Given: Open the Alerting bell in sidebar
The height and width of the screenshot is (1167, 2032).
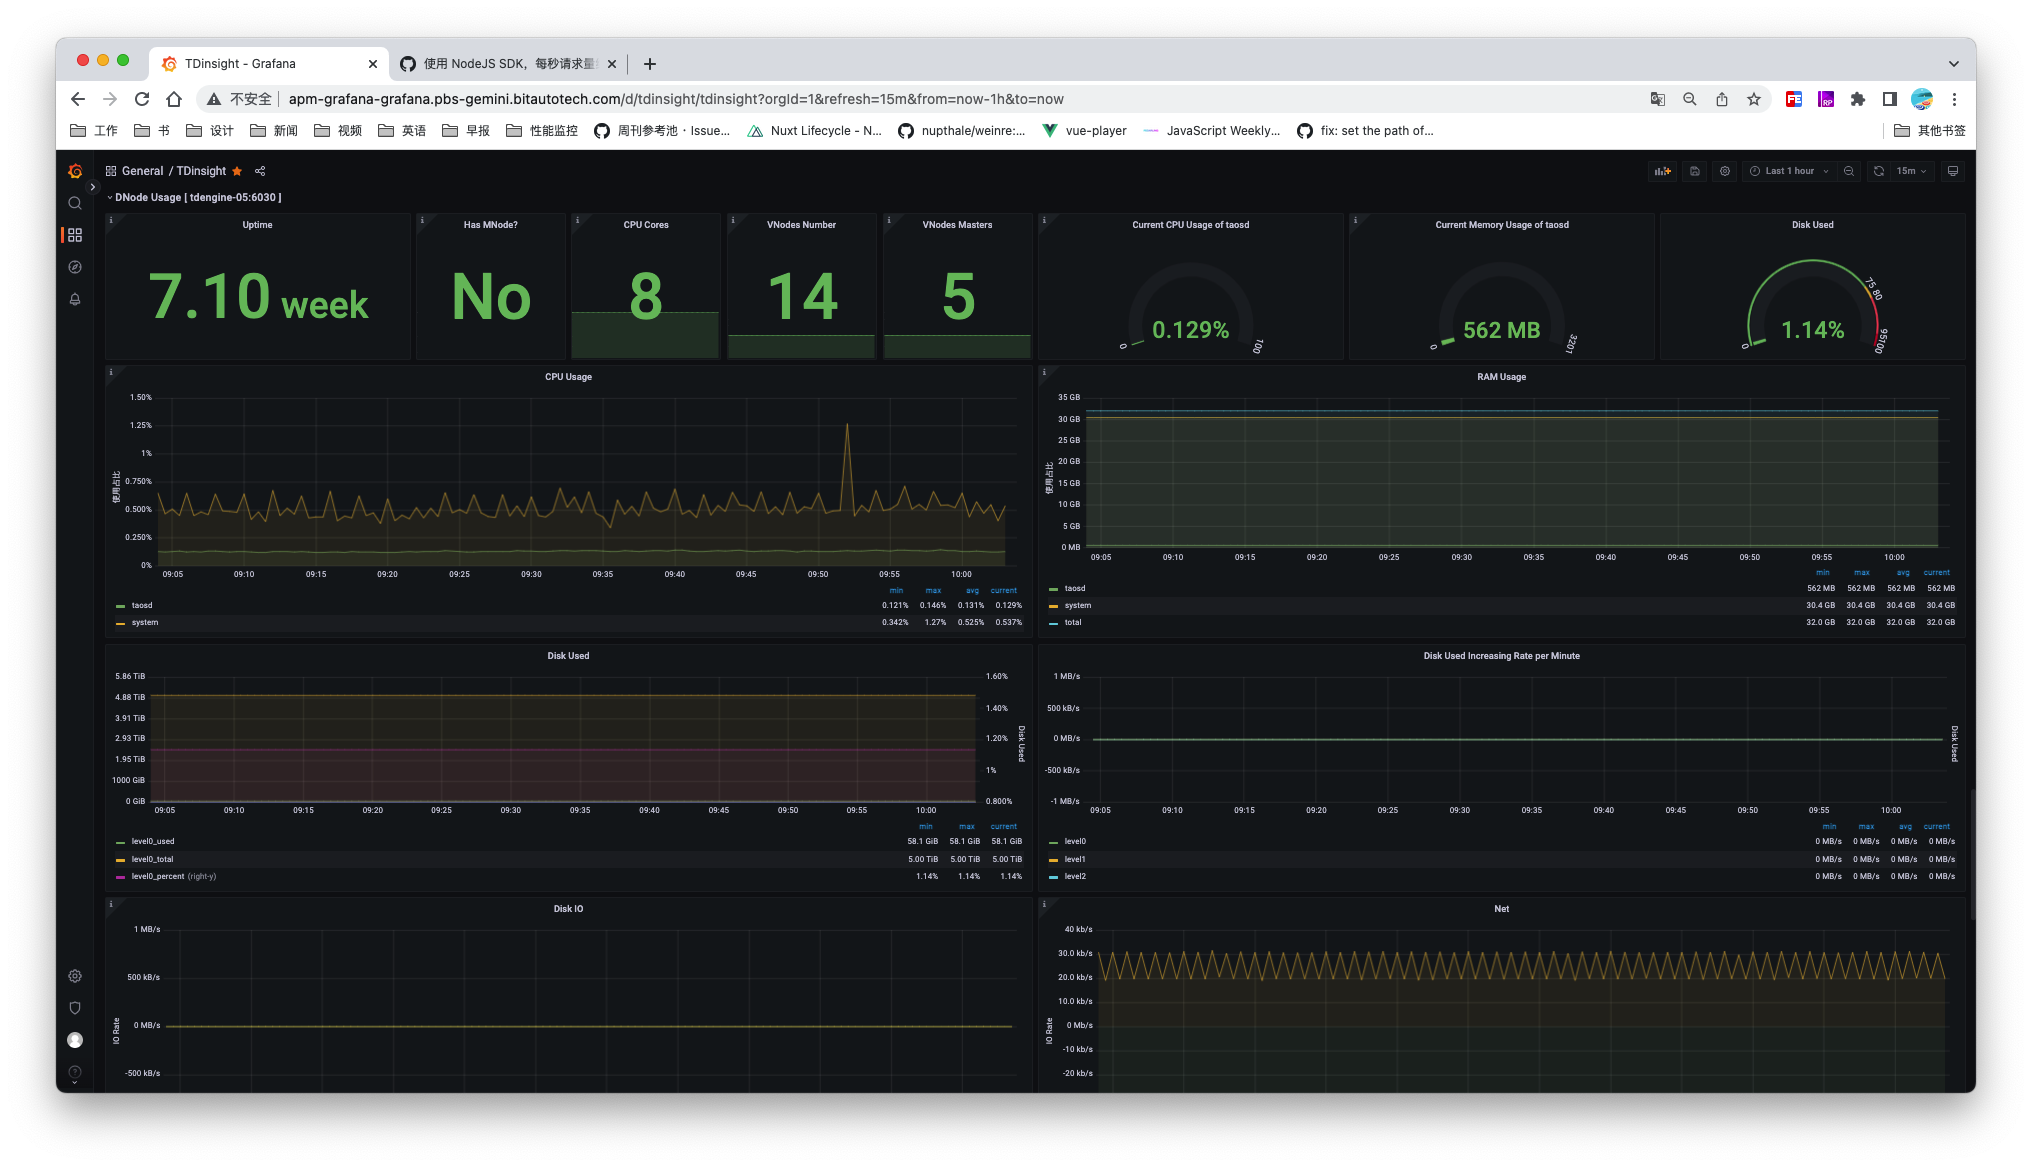Looking at the screenshot, I should pos(75,299).
